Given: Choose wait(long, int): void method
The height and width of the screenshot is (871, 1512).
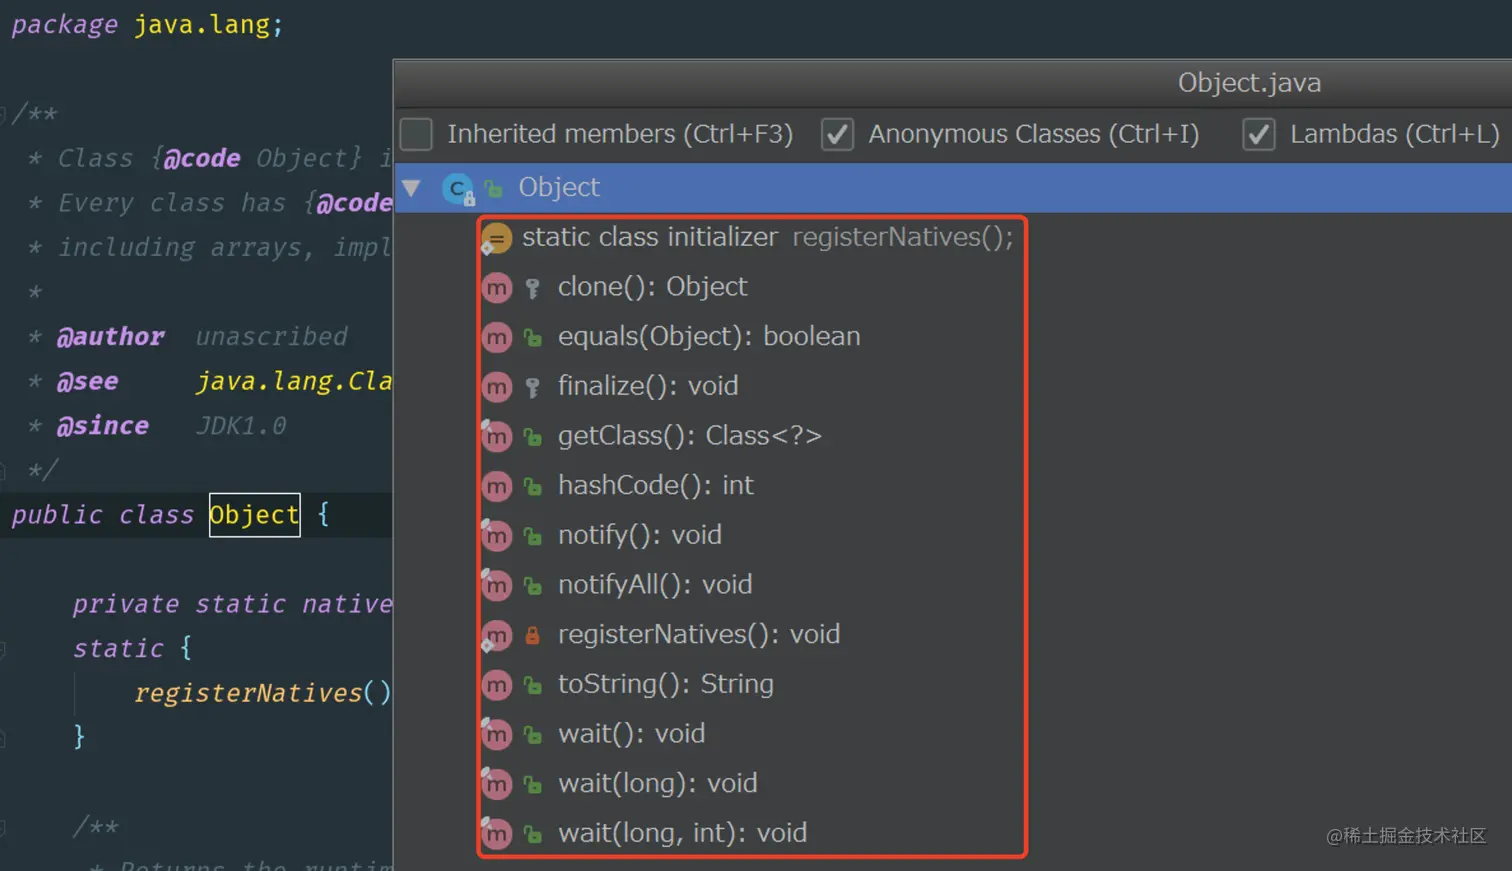Looking at the screenshot, I should pyautogui.click(x=682, y=833).
